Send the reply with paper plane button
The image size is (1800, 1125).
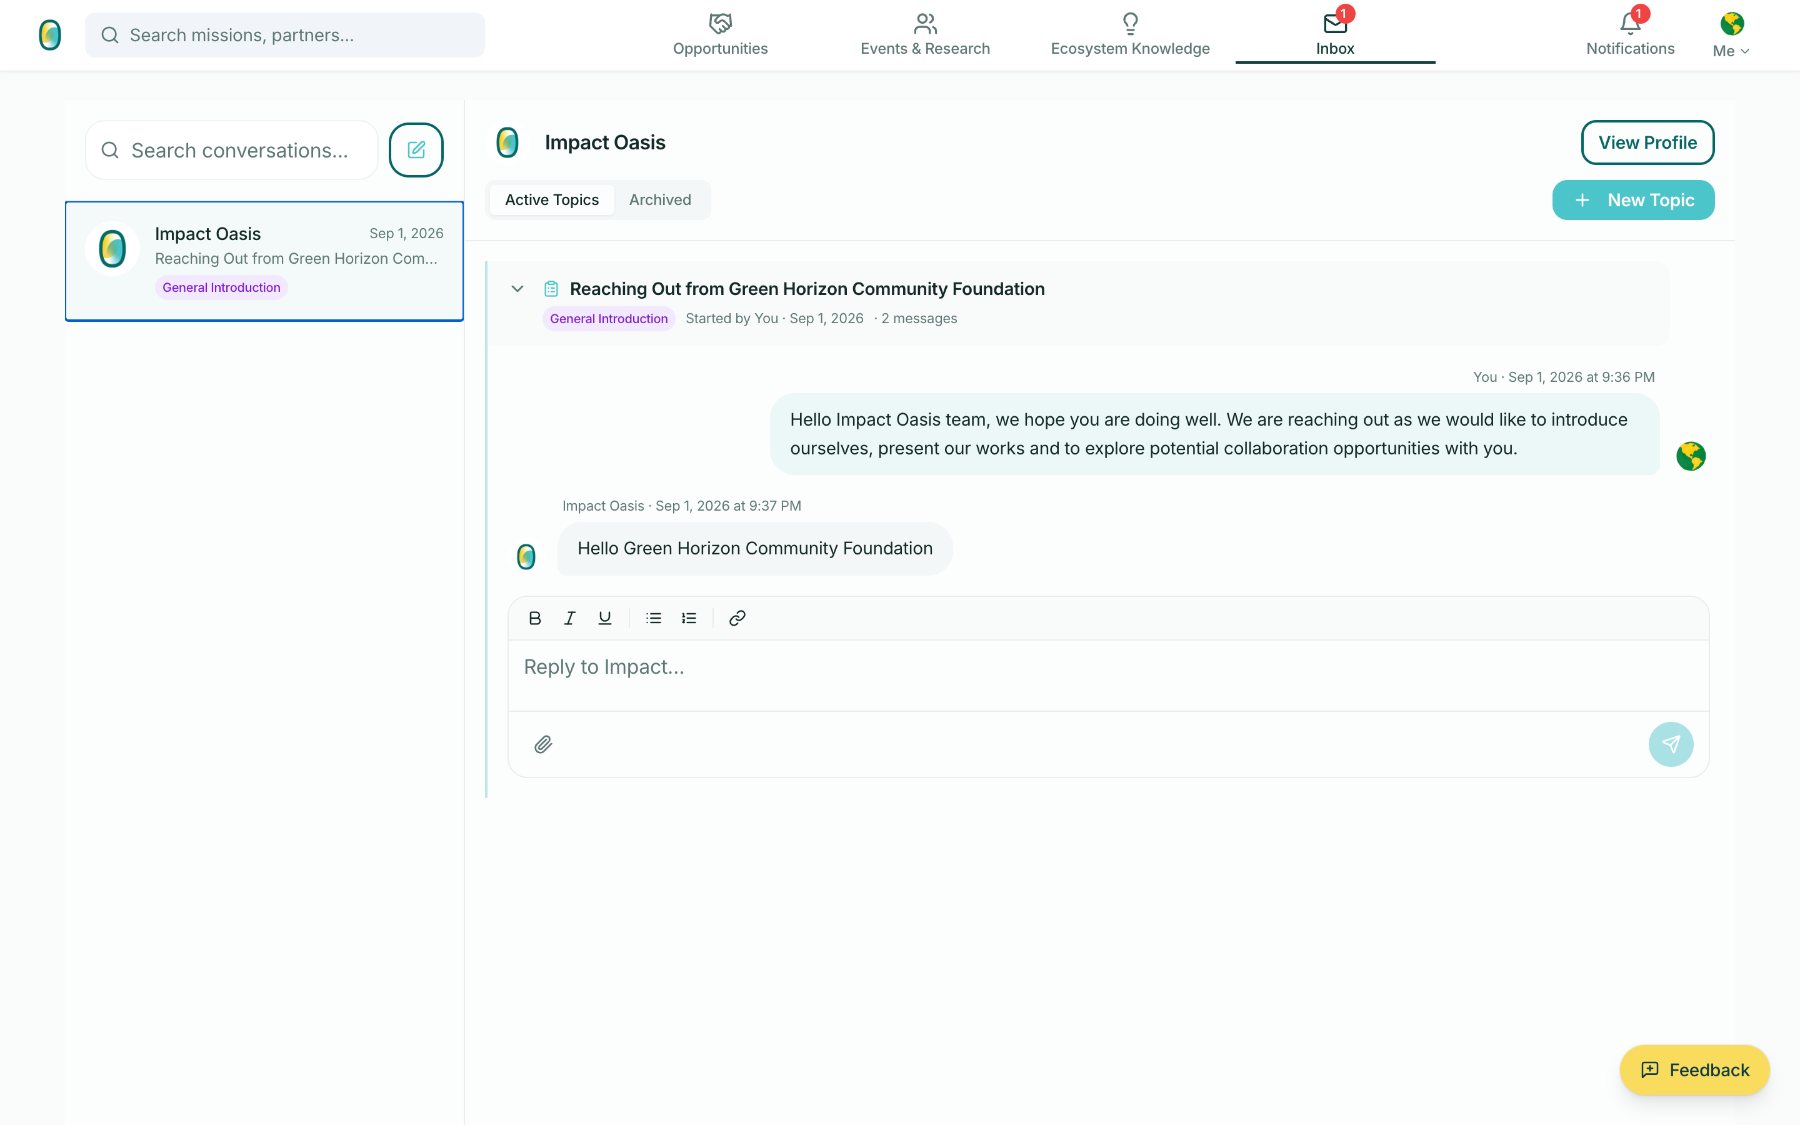click(x=1671, y=744)
